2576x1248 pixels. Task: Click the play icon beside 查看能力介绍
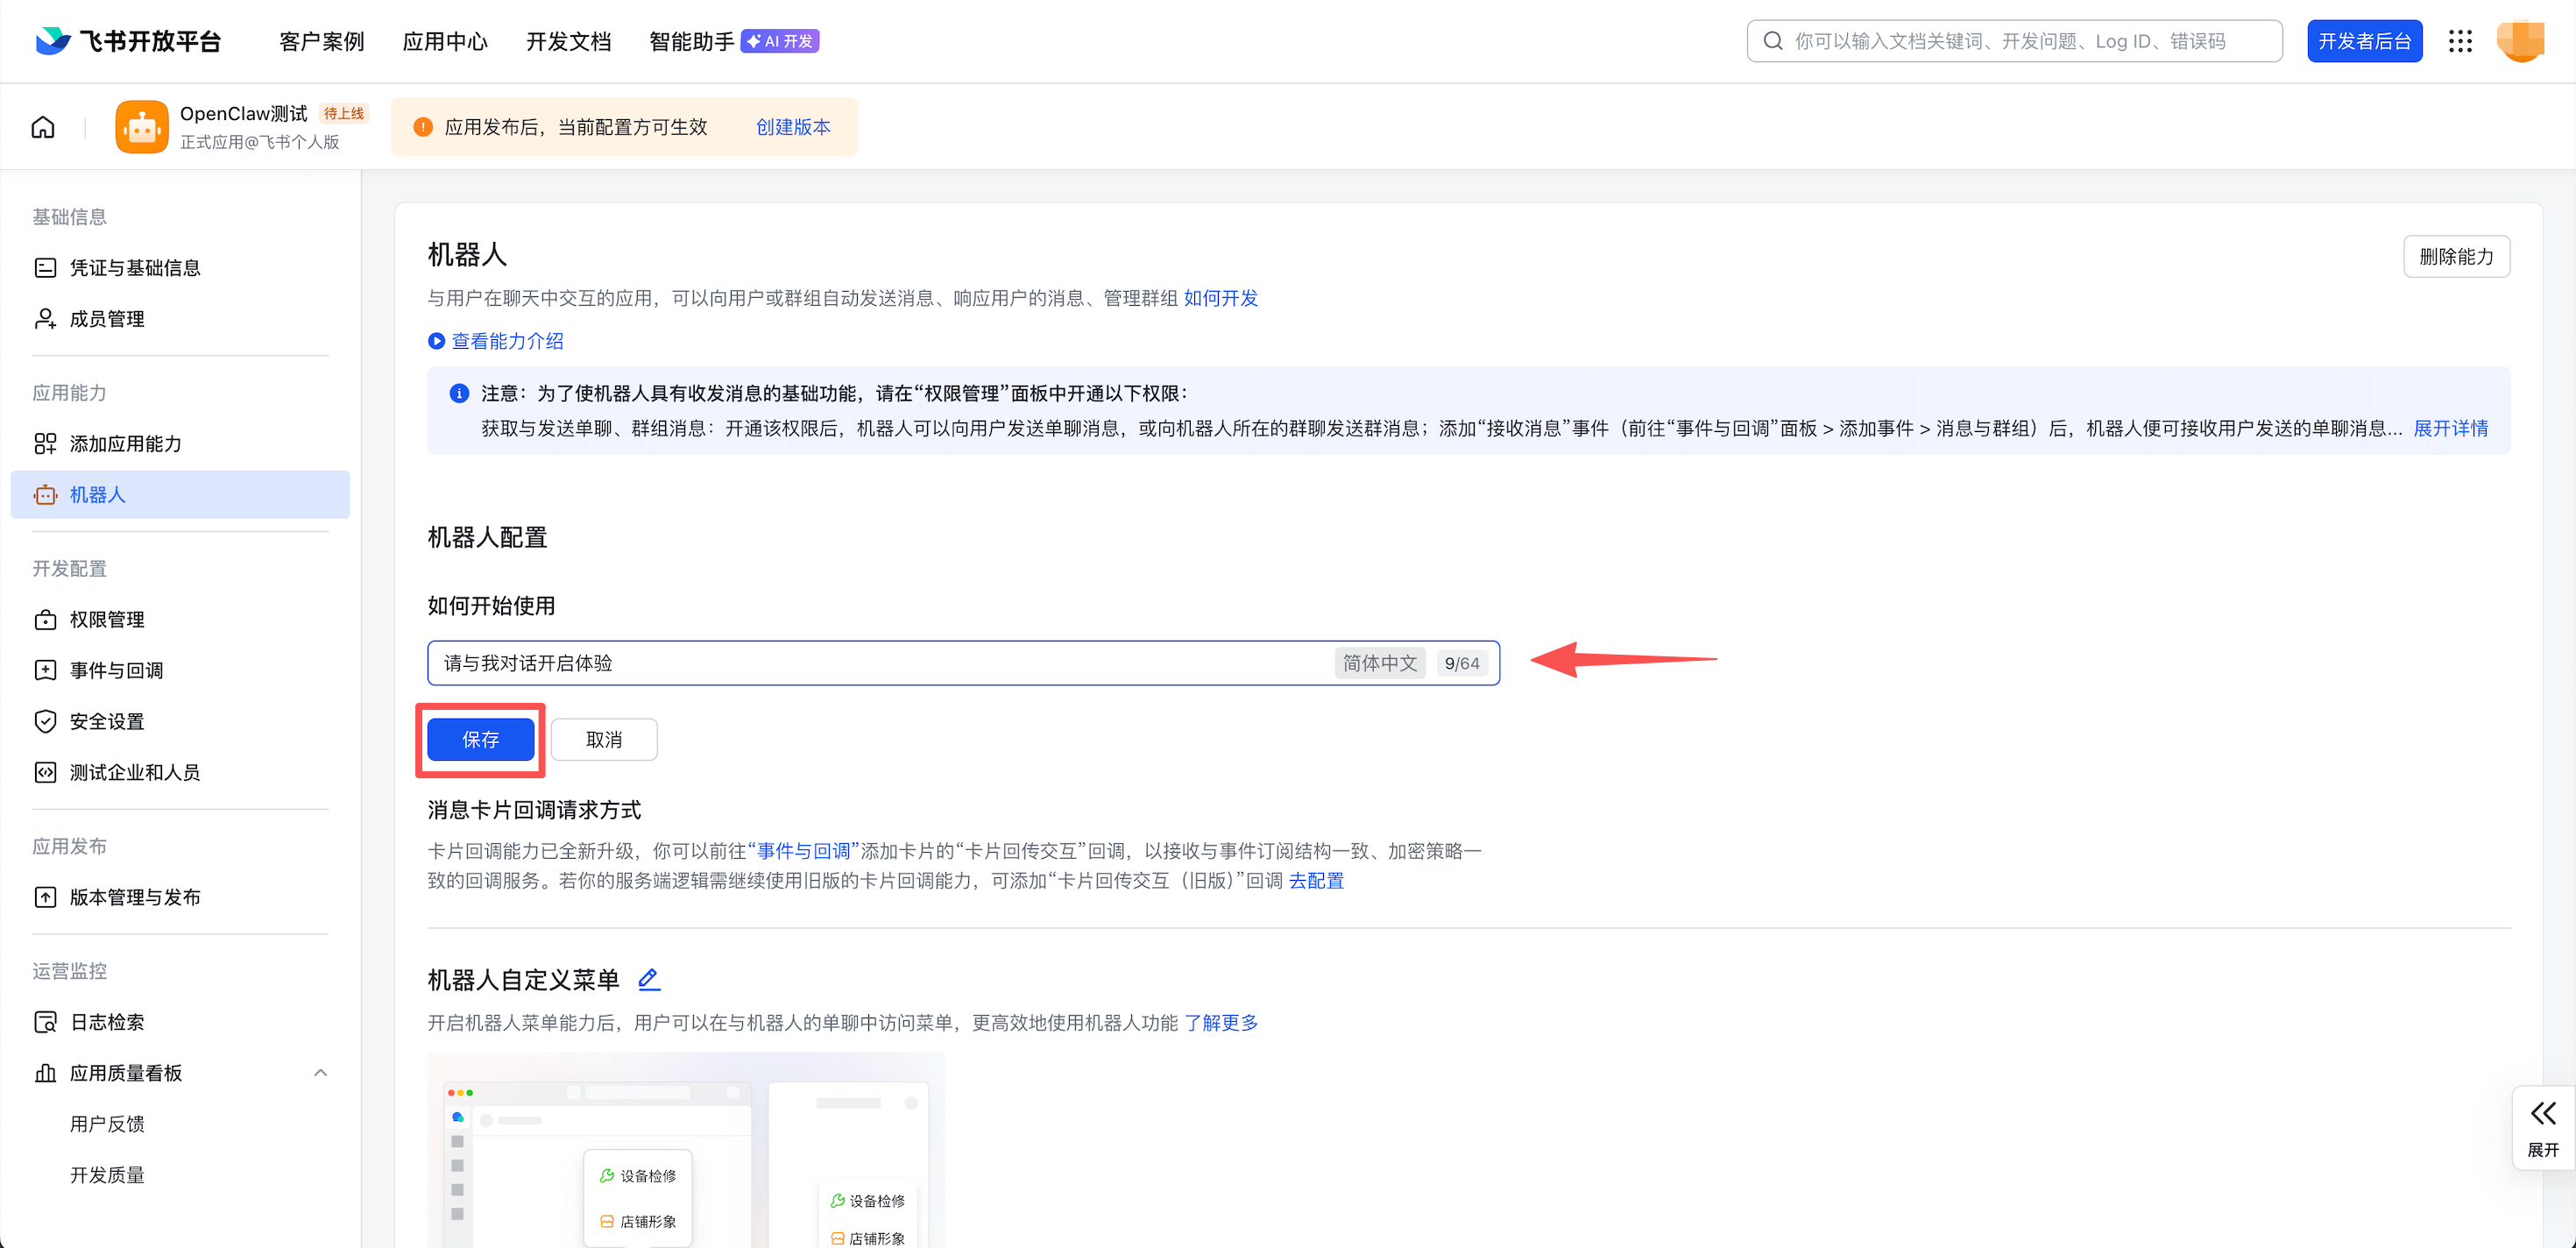pyautogui.click(x=436, y=341)
